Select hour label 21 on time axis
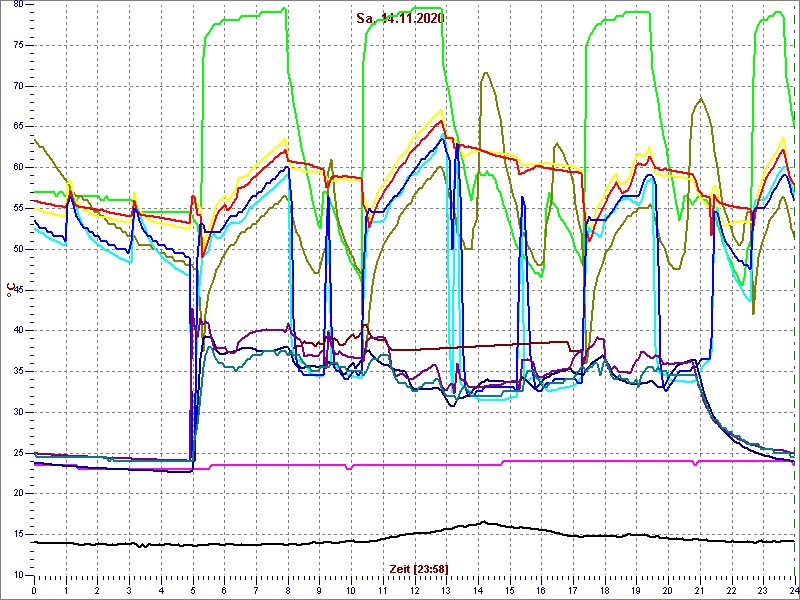800x600 pixels. (x=699, y=590)
